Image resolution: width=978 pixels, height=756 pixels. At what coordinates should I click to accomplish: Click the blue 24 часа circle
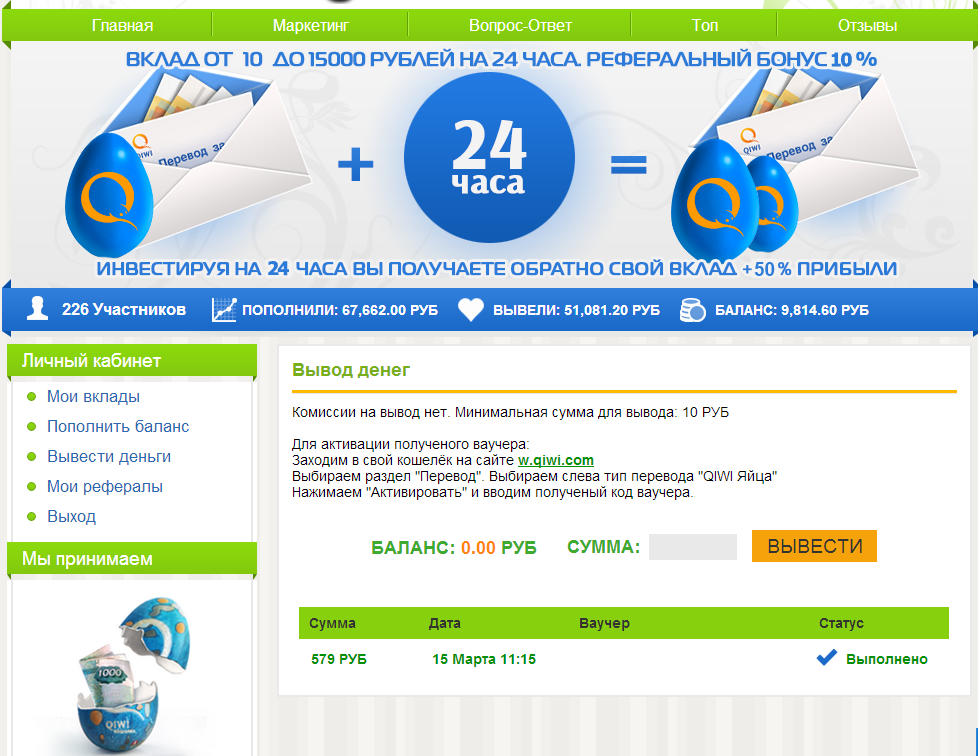click(x=489, y=157)
